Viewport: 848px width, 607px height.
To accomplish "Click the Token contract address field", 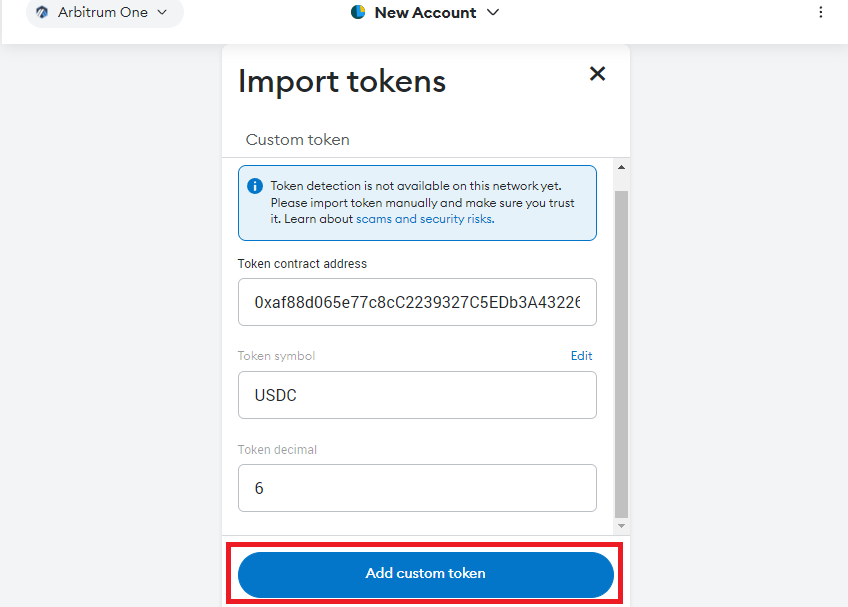I will point(417,302).
